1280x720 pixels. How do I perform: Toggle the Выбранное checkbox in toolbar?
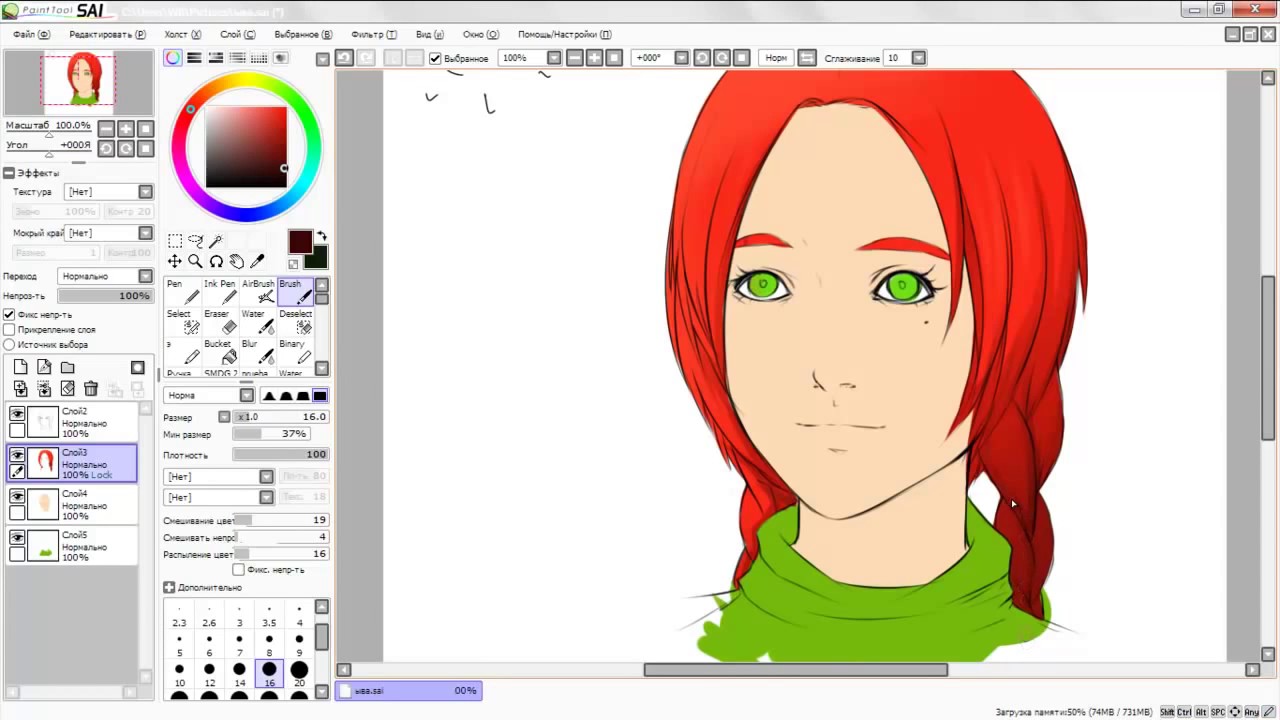[435, 58]
